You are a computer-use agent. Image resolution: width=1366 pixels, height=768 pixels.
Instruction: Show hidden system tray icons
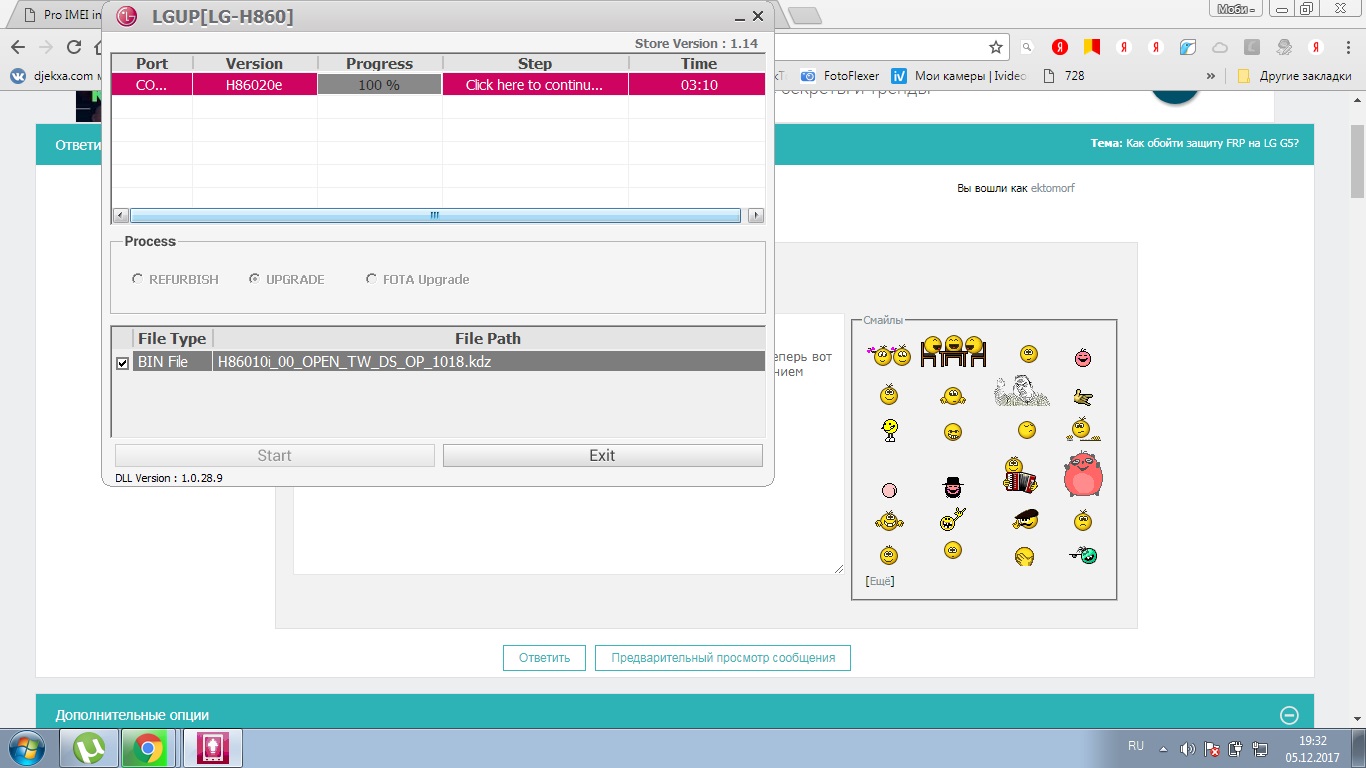click(x=1162, y=748)
